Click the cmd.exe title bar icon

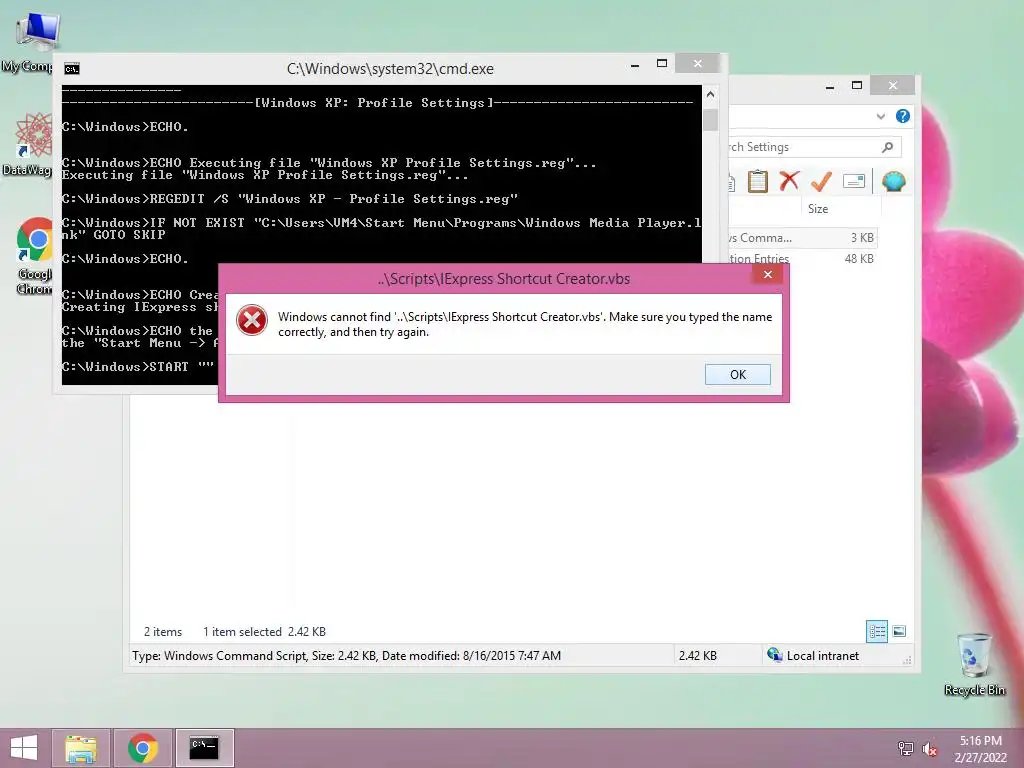click(x=72, y=69)
